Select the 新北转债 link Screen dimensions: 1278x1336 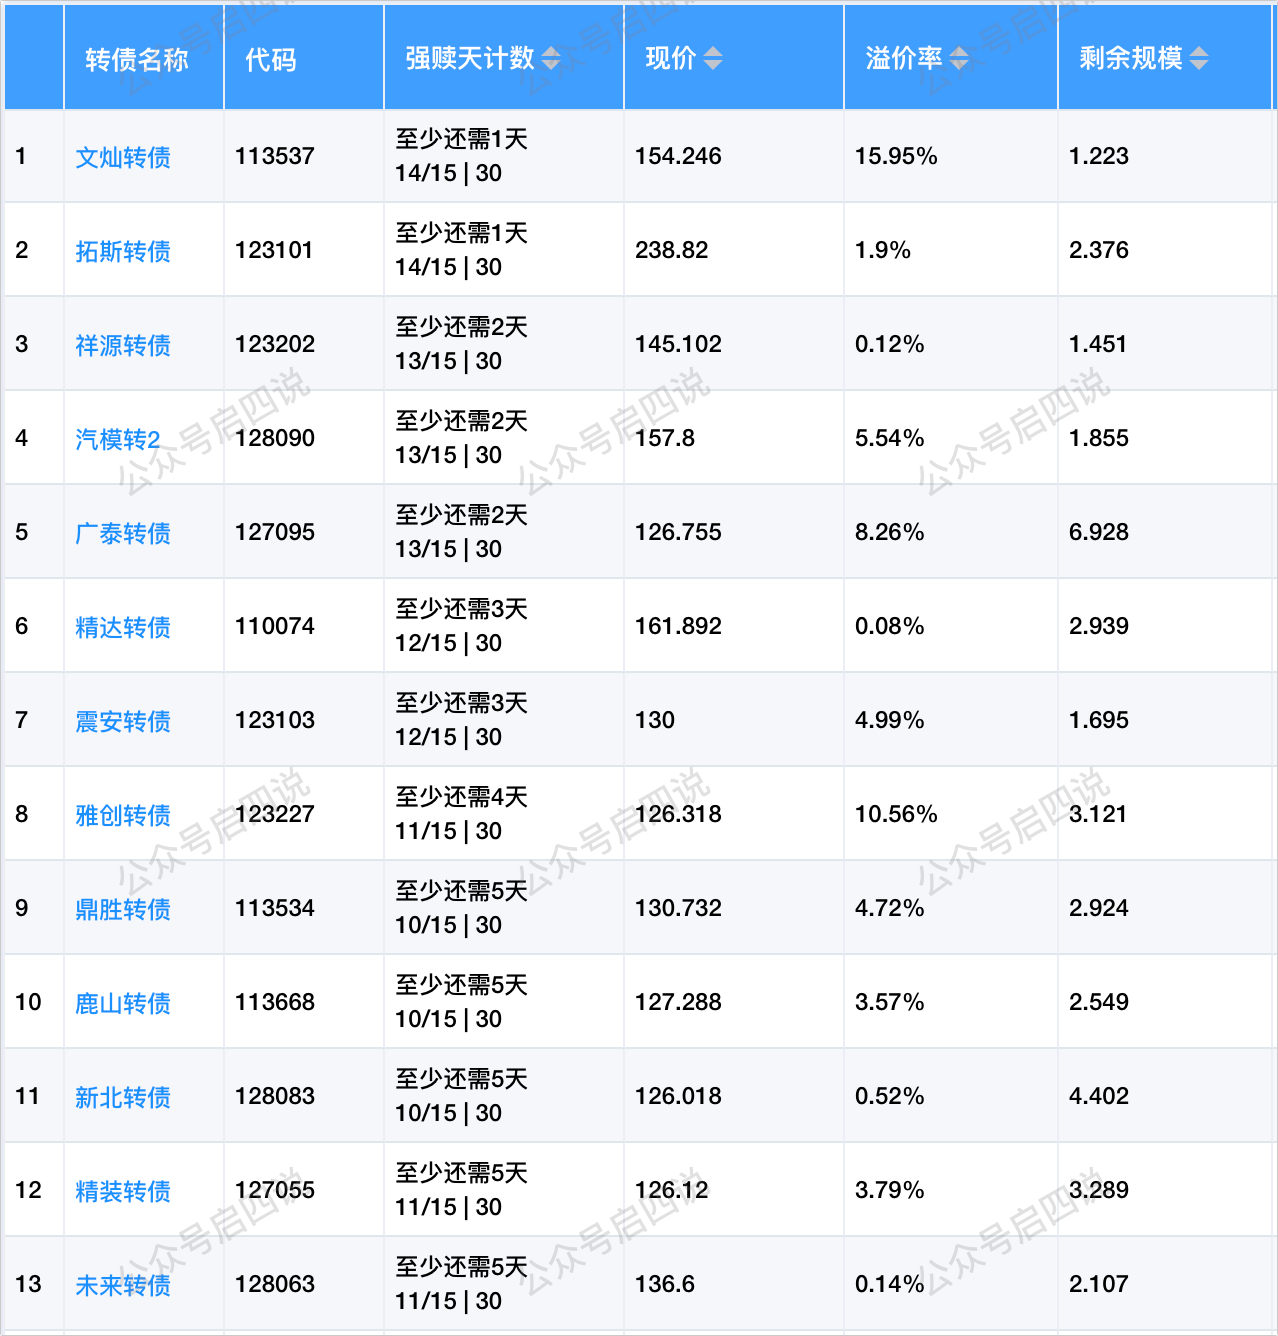(x=123, y=1097)
